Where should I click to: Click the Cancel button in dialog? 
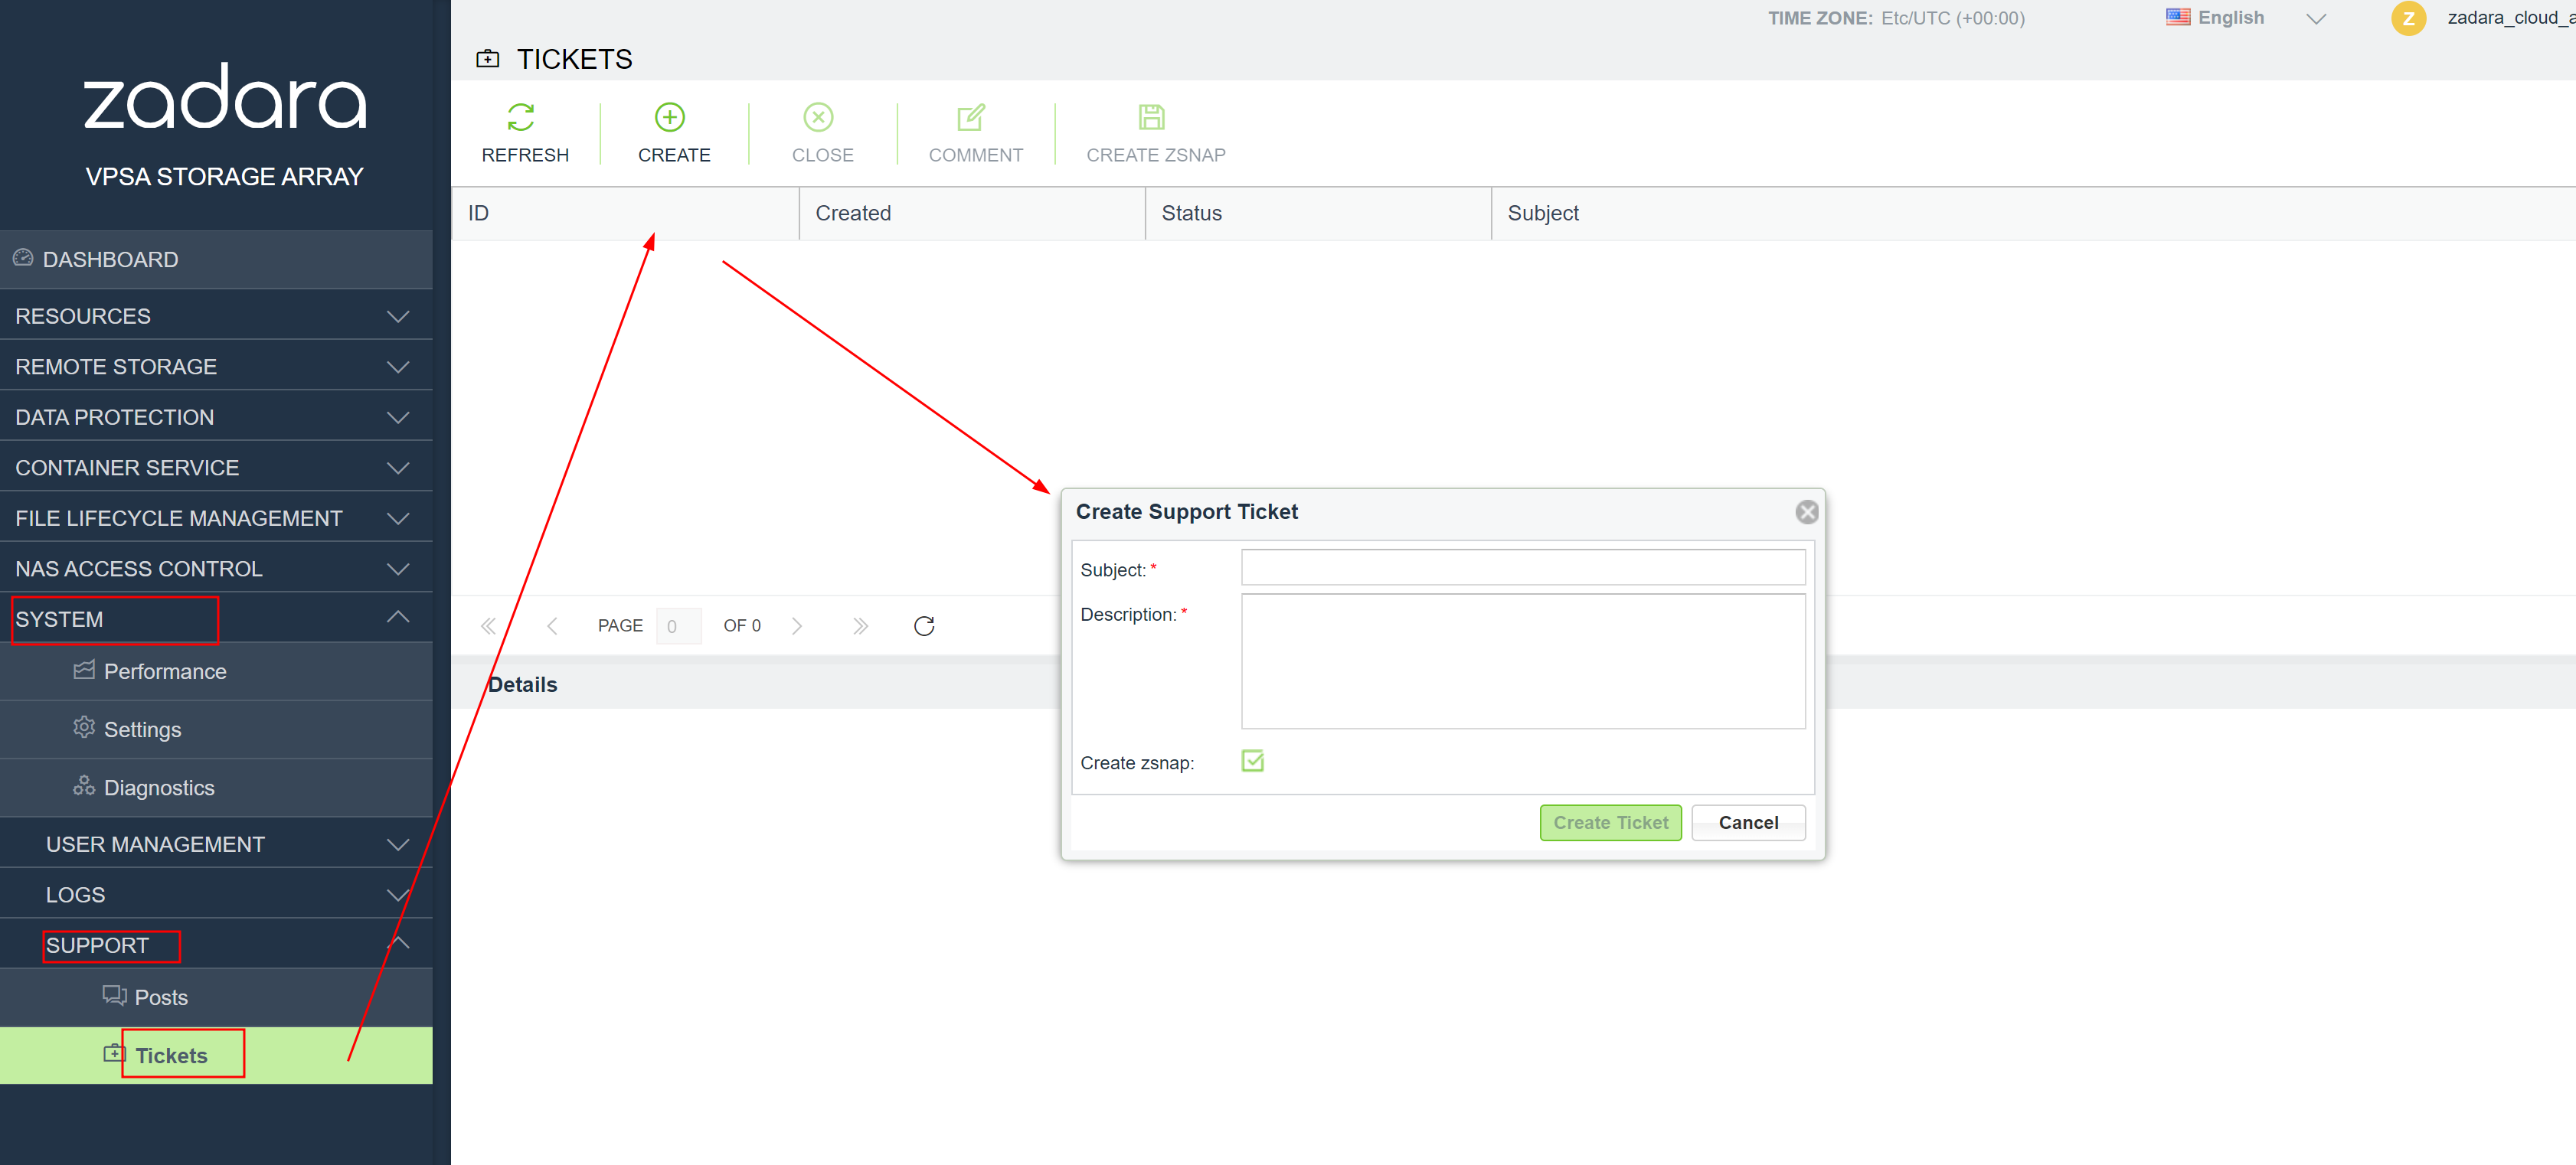point(1748,822)
